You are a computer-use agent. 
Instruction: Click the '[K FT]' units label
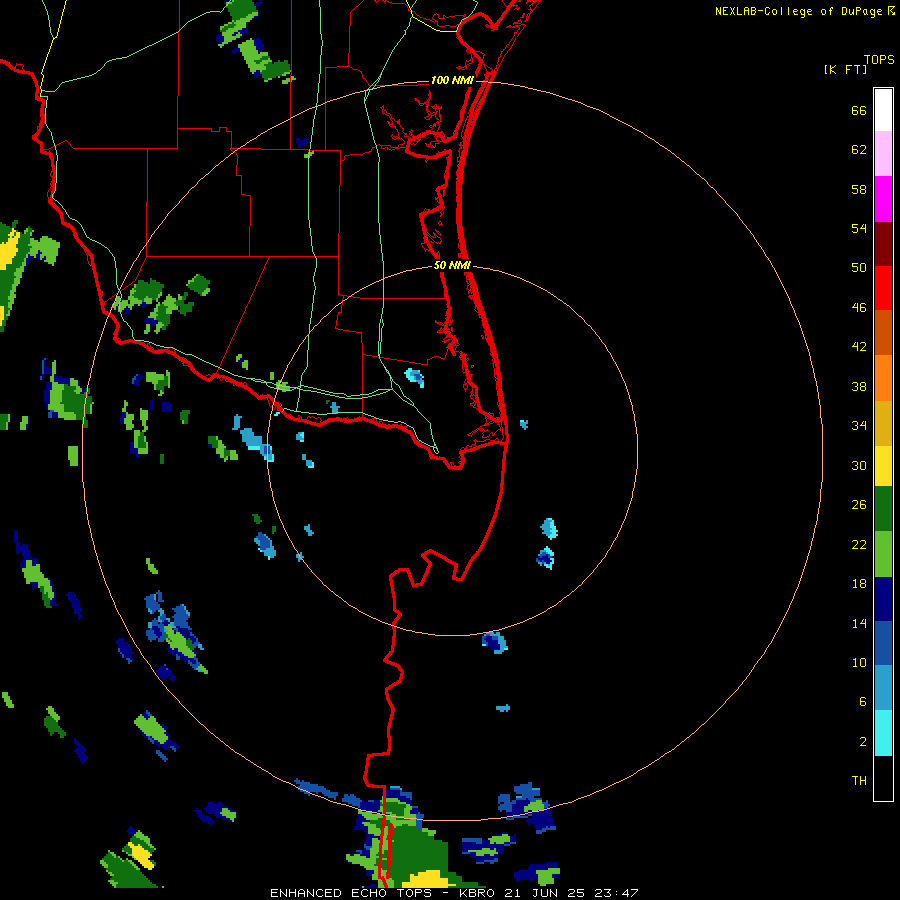pos(845,69)
